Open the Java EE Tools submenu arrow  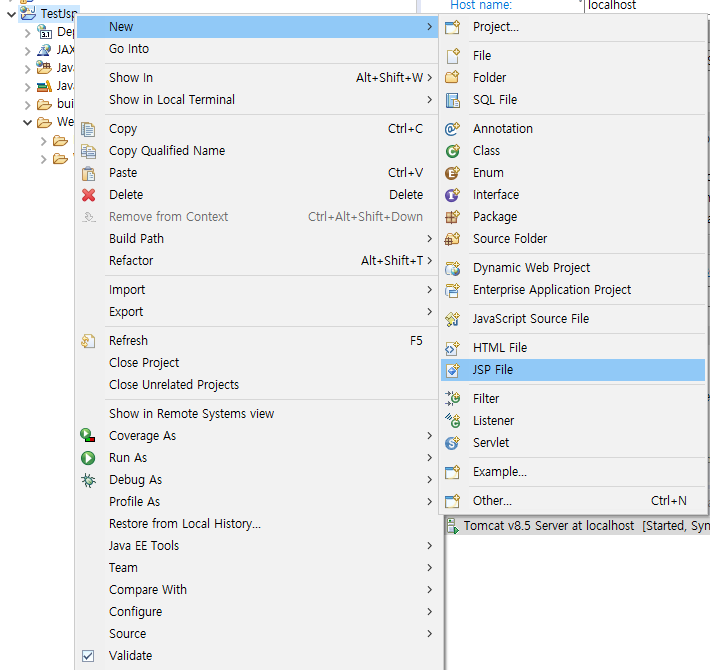point(429,546)
